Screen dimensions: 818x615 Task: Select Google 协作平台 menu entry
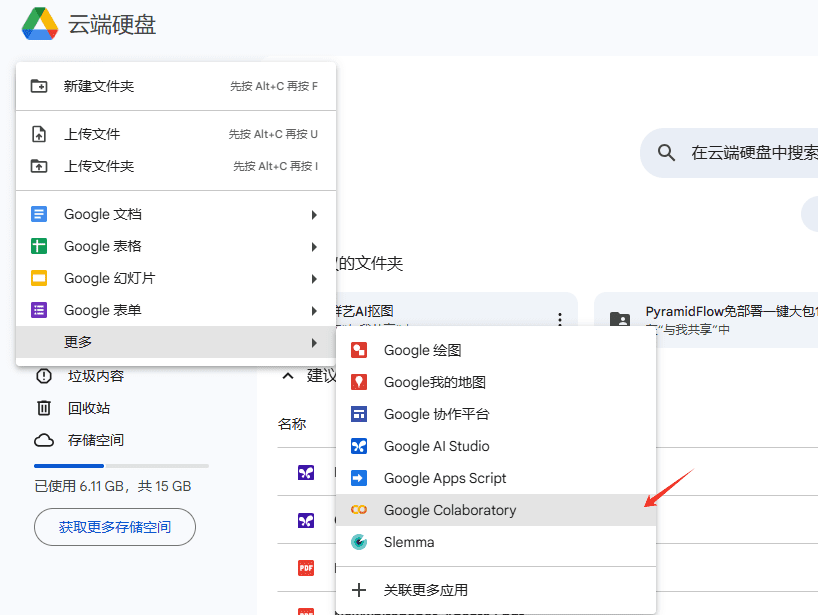coord(496,414)
